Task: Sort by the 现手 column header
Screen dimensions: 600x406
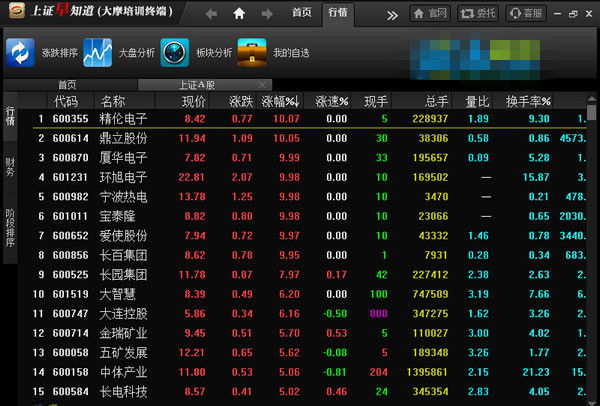Action: (376, 101)
